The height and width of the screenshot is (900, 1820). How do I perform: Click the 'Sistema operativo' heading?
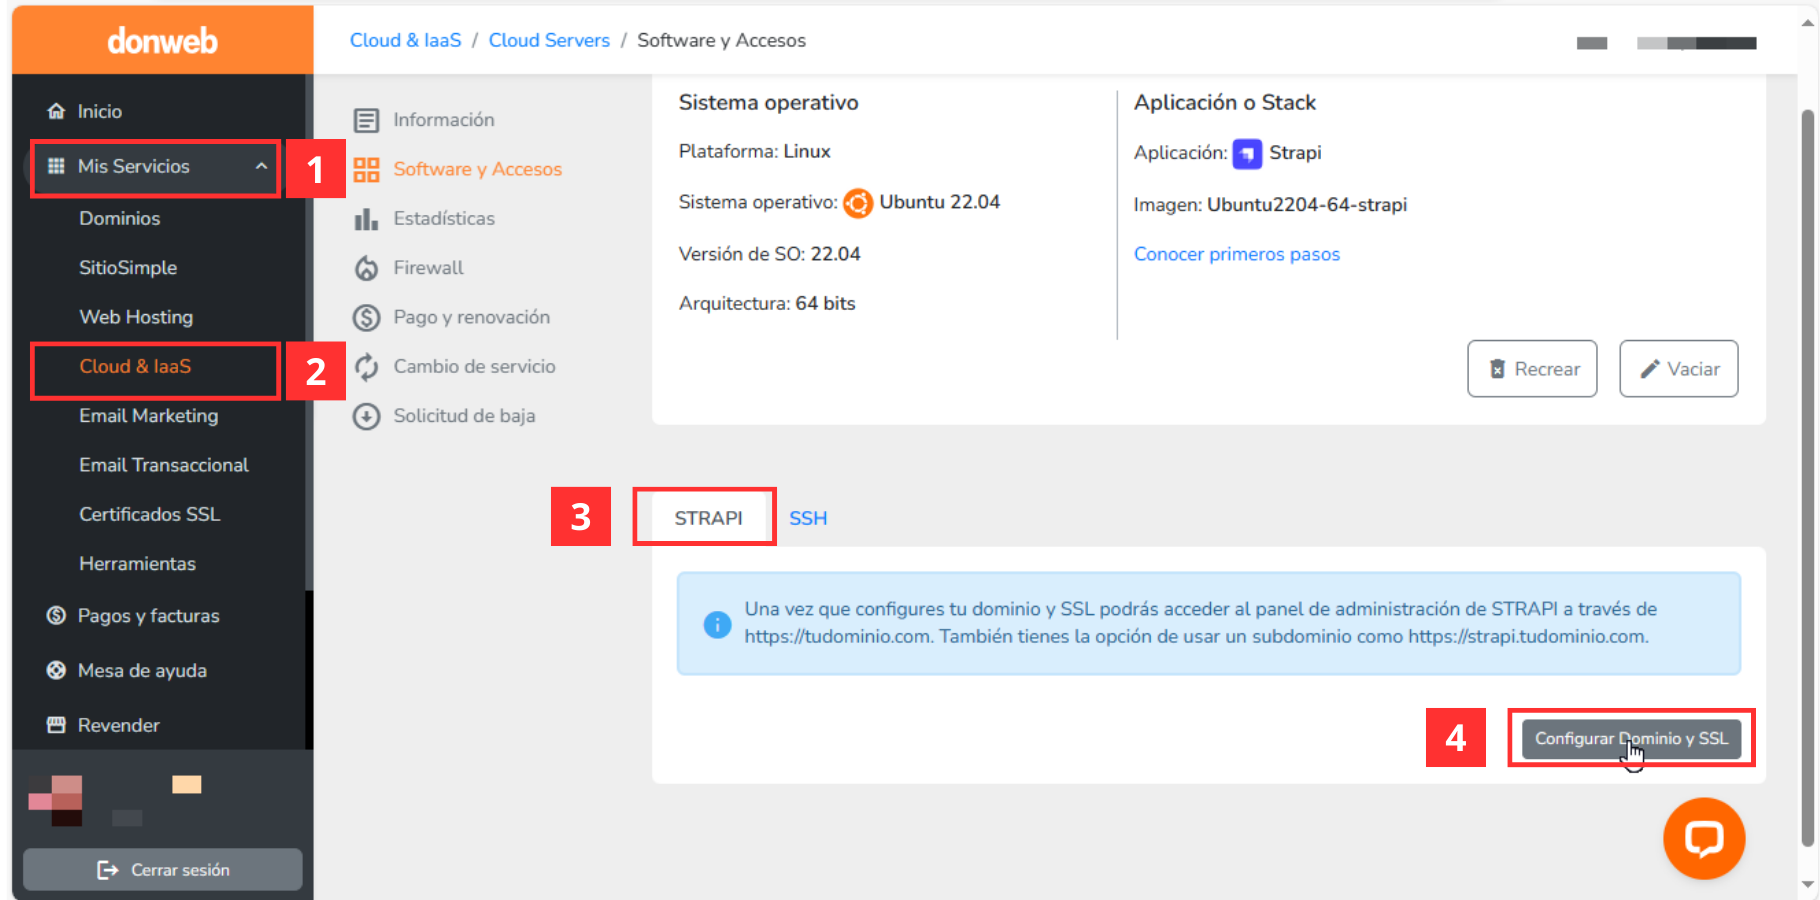(x=769, y=102)
